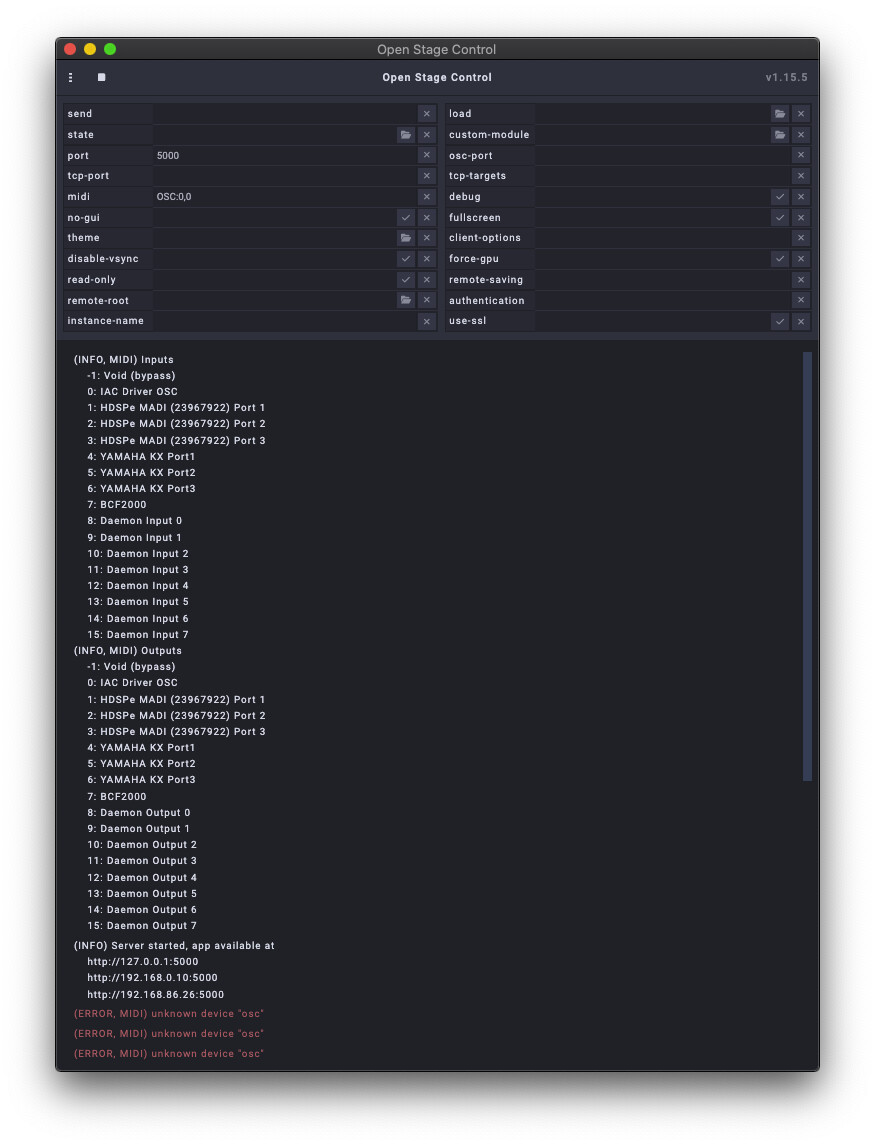Viewport: 875px width, 1145px height.
Task: Click the console log scrollbar
Action: pyautogui.click(x=807, y=565)
